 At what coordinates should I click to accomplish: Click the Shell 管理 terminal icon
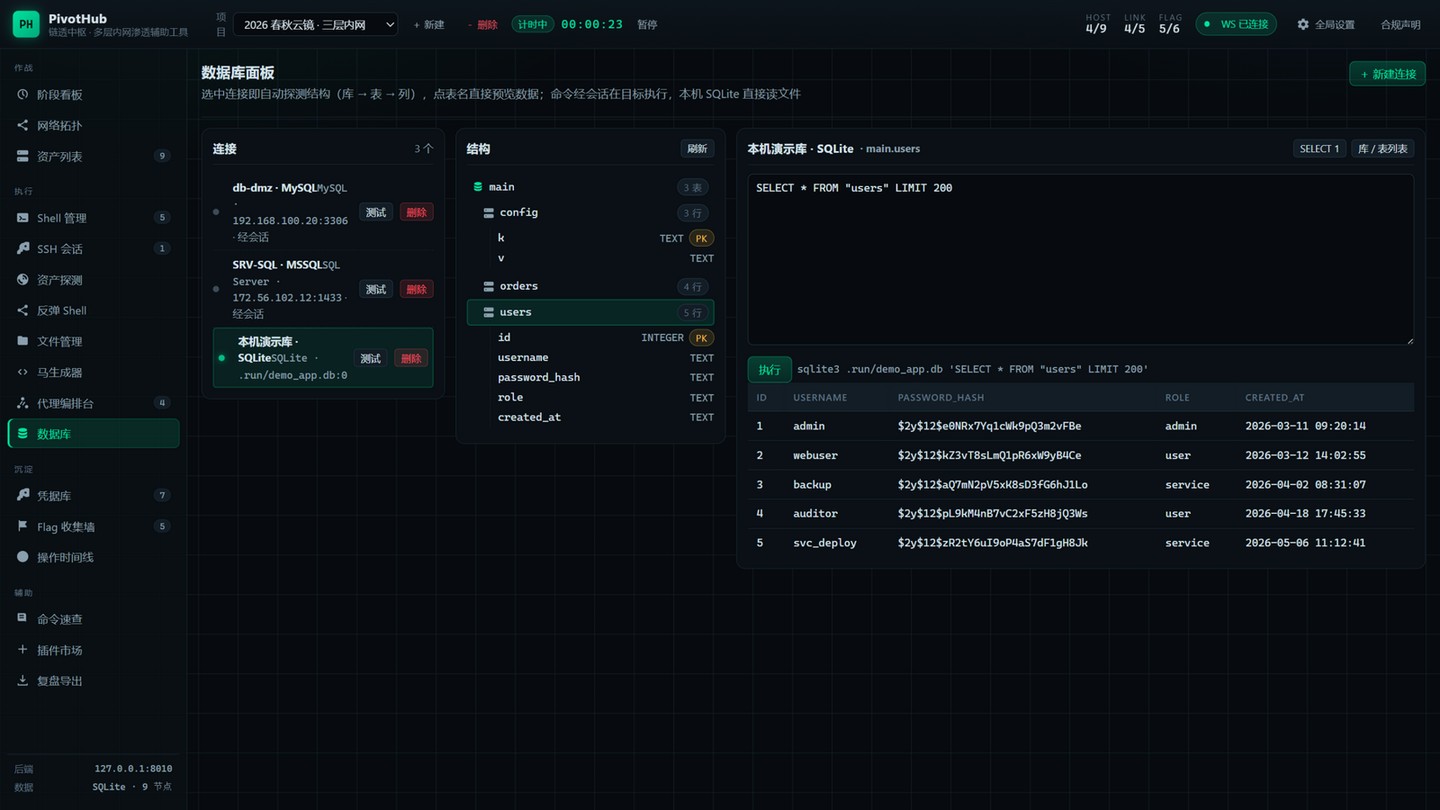click(23, 218)
